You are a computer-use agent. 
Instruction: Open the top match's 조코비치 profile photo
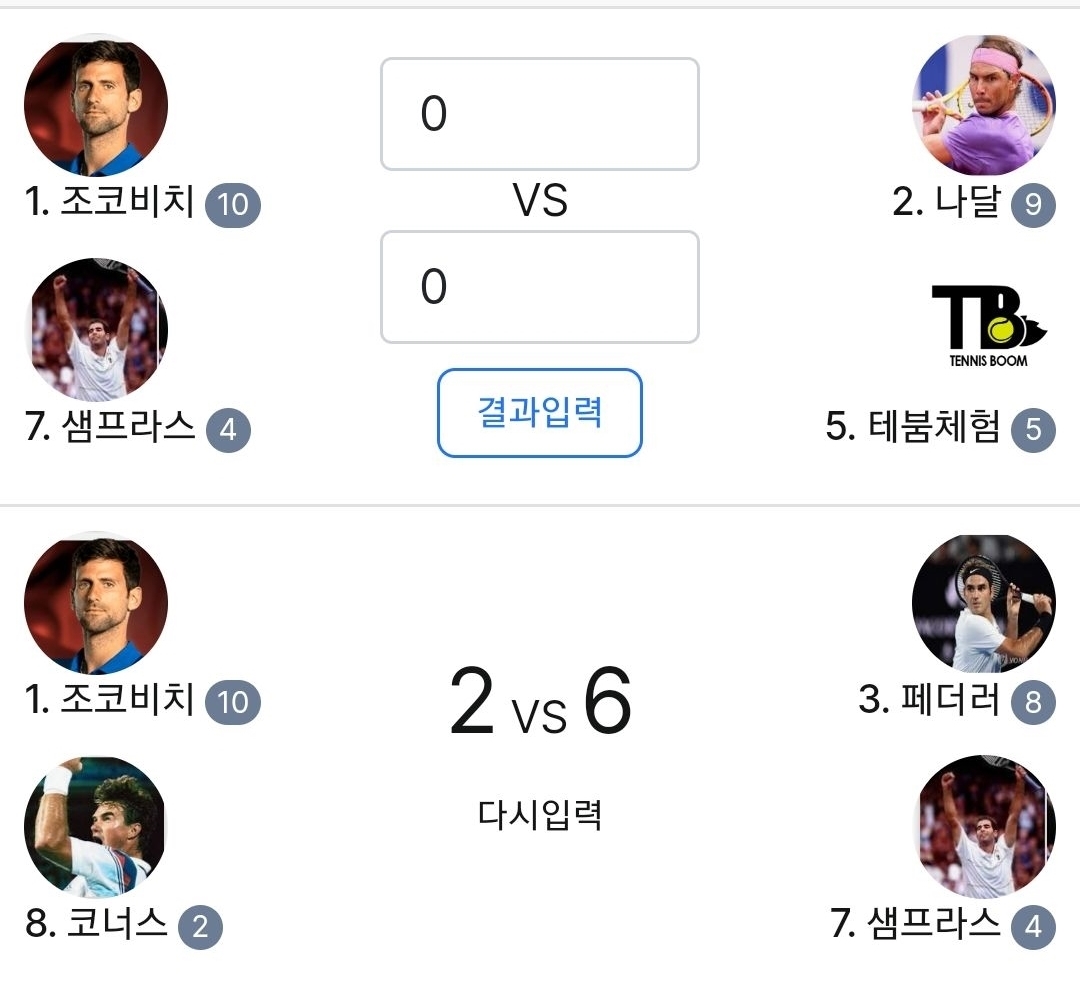pos(96,105)
